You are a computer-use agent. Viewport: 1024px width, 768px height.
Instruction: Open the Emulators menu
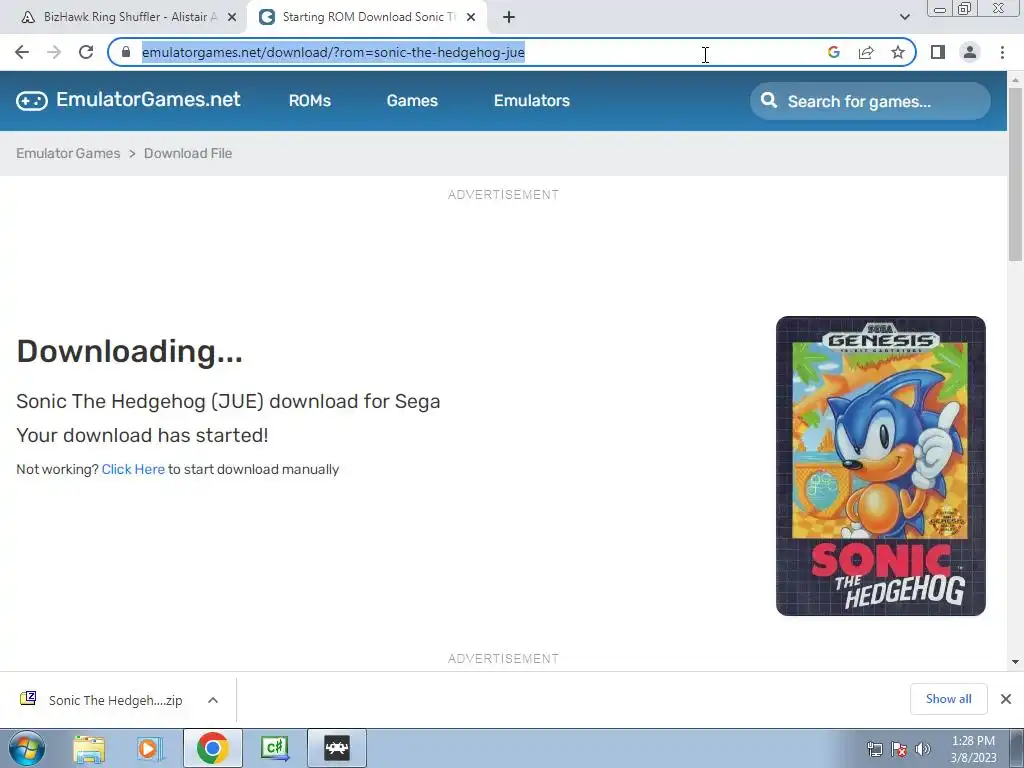point(532,101)
